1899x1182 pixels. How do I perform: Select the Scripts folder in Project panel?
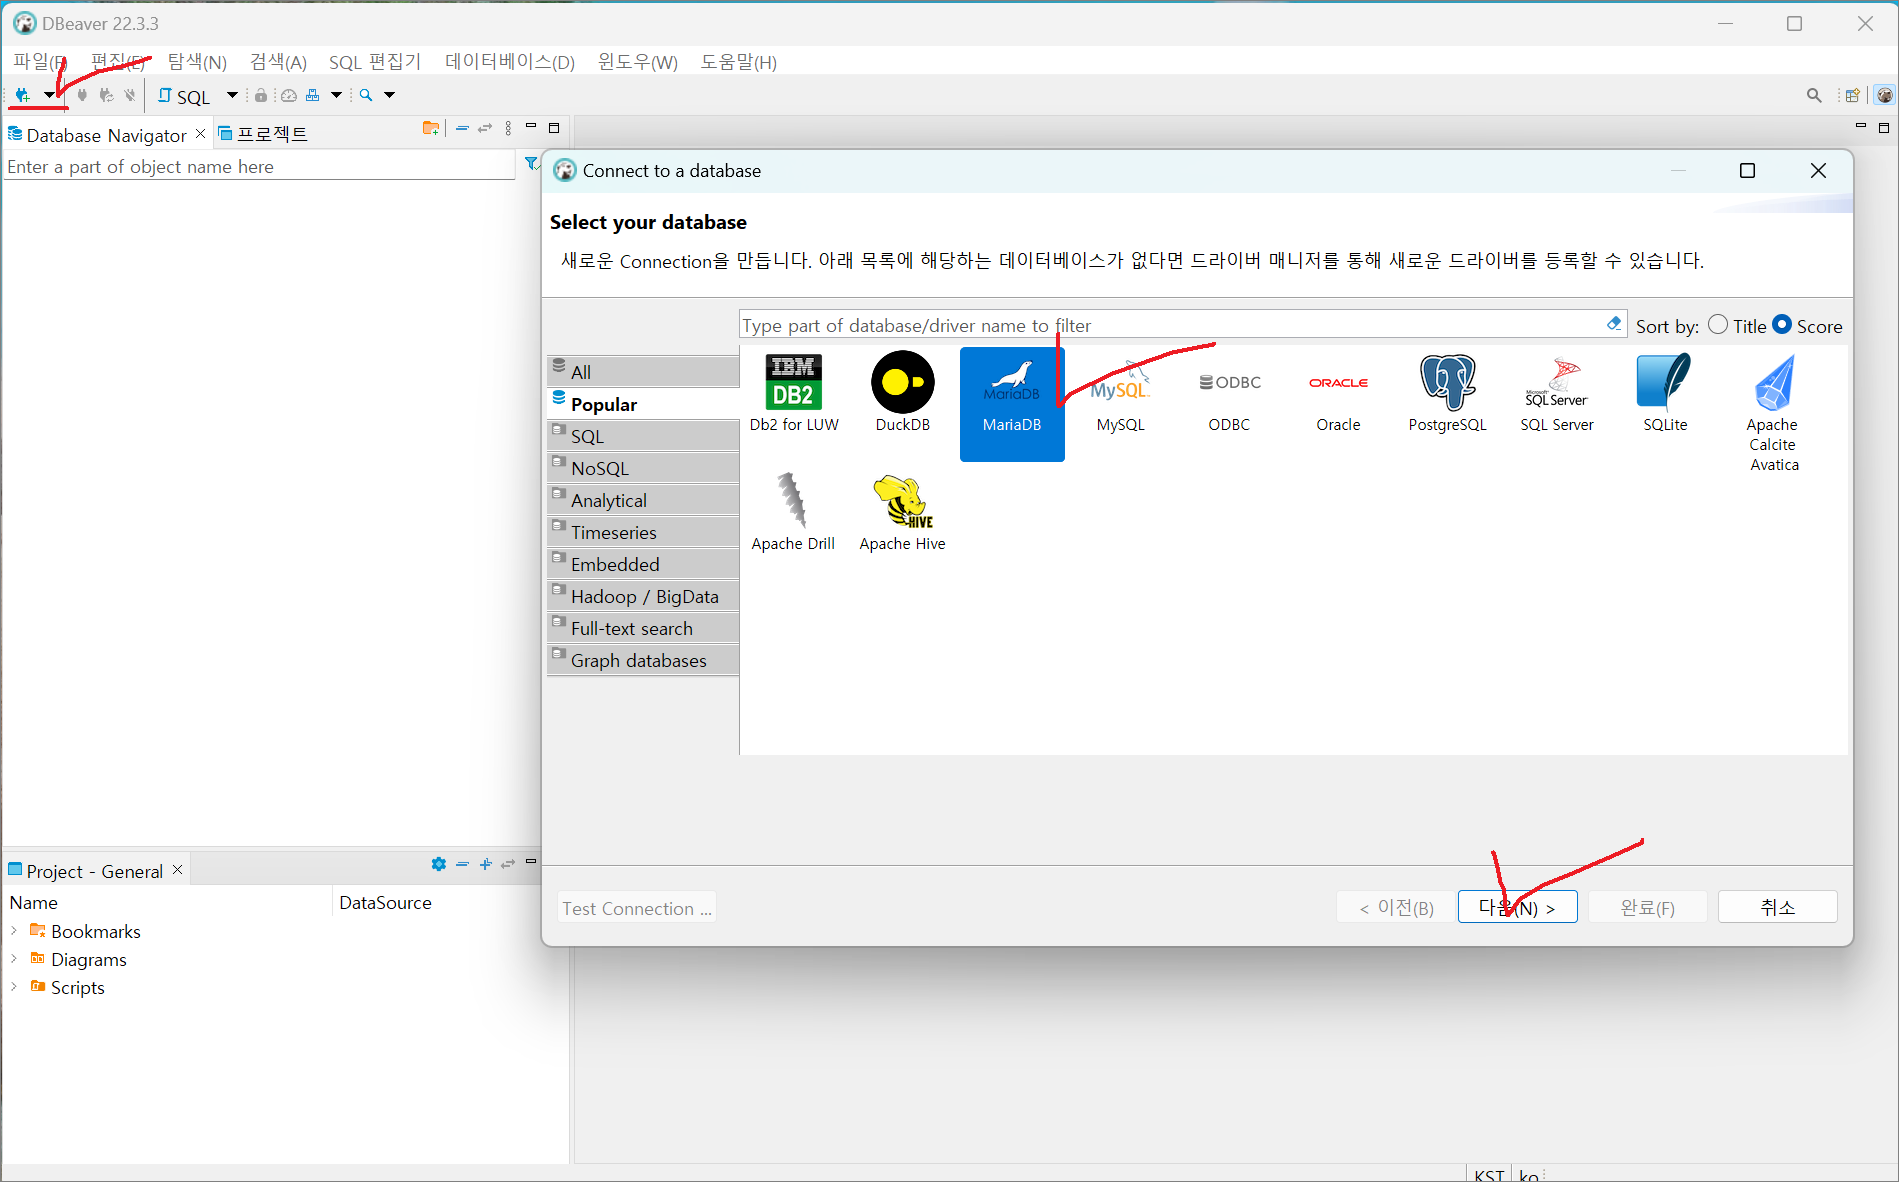click(67, 987)
